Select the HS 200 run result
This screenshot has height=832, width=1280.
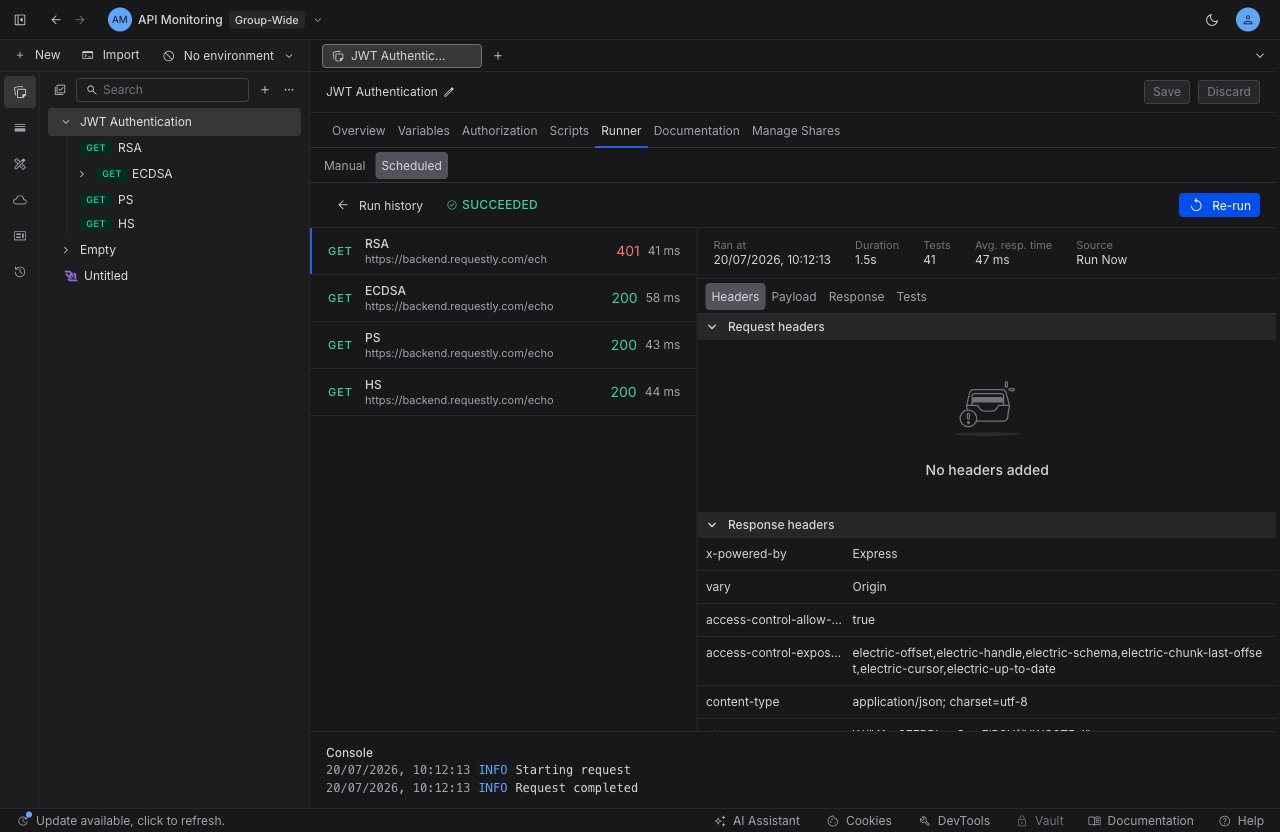[503, 392]
